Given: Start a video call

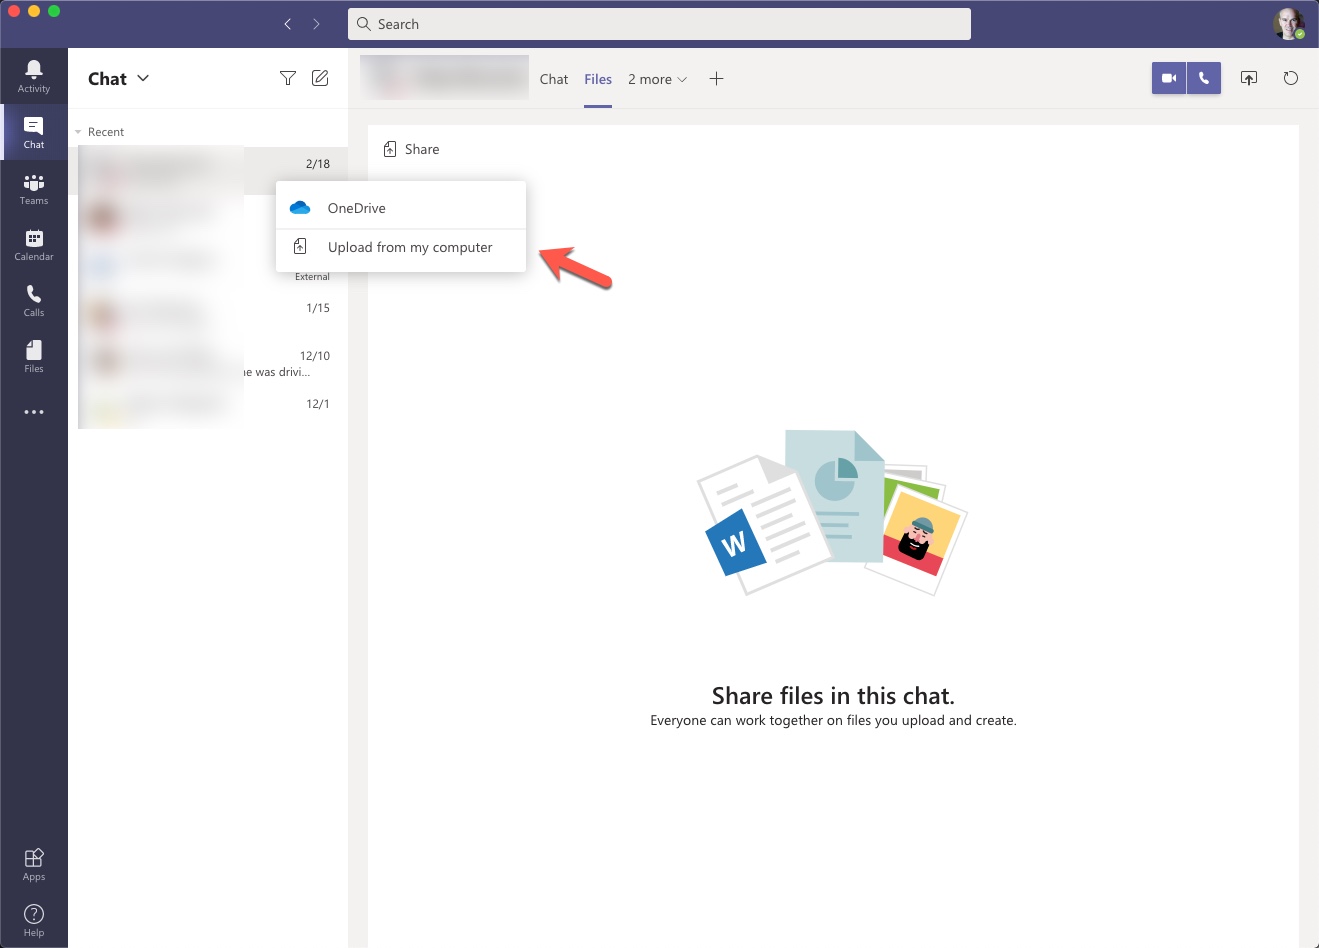Looking at the screenshot, I should pos(1168,77).
